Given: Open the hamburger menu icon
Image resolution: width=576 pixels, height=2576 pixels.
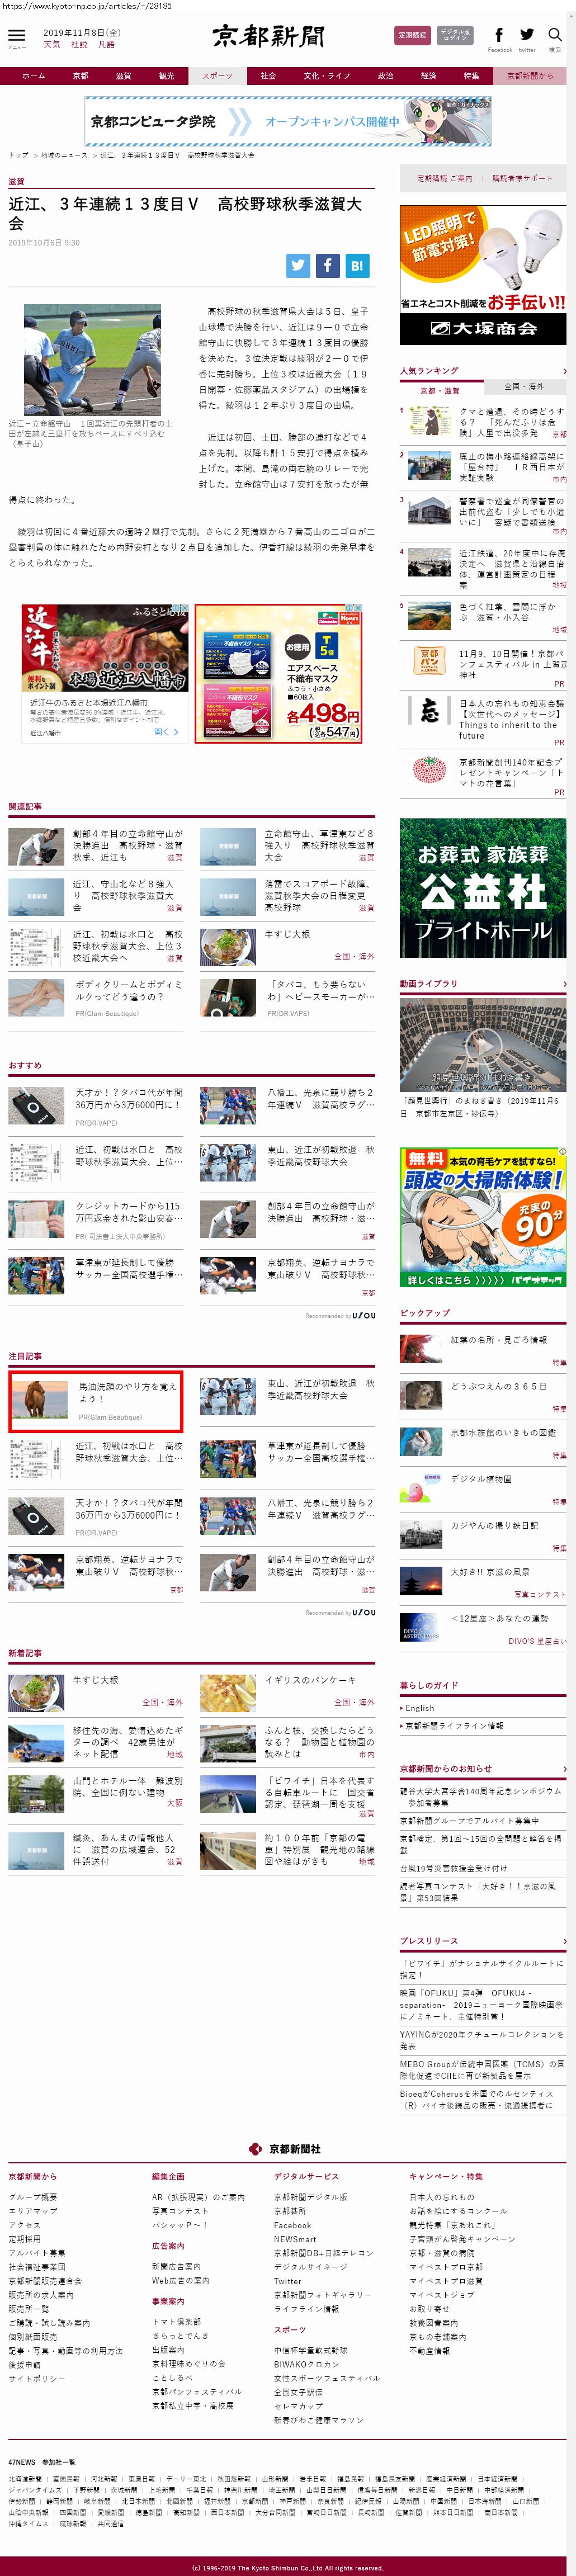Looking at the screenshot, I should pyautogui.click(x=16, y=35).
